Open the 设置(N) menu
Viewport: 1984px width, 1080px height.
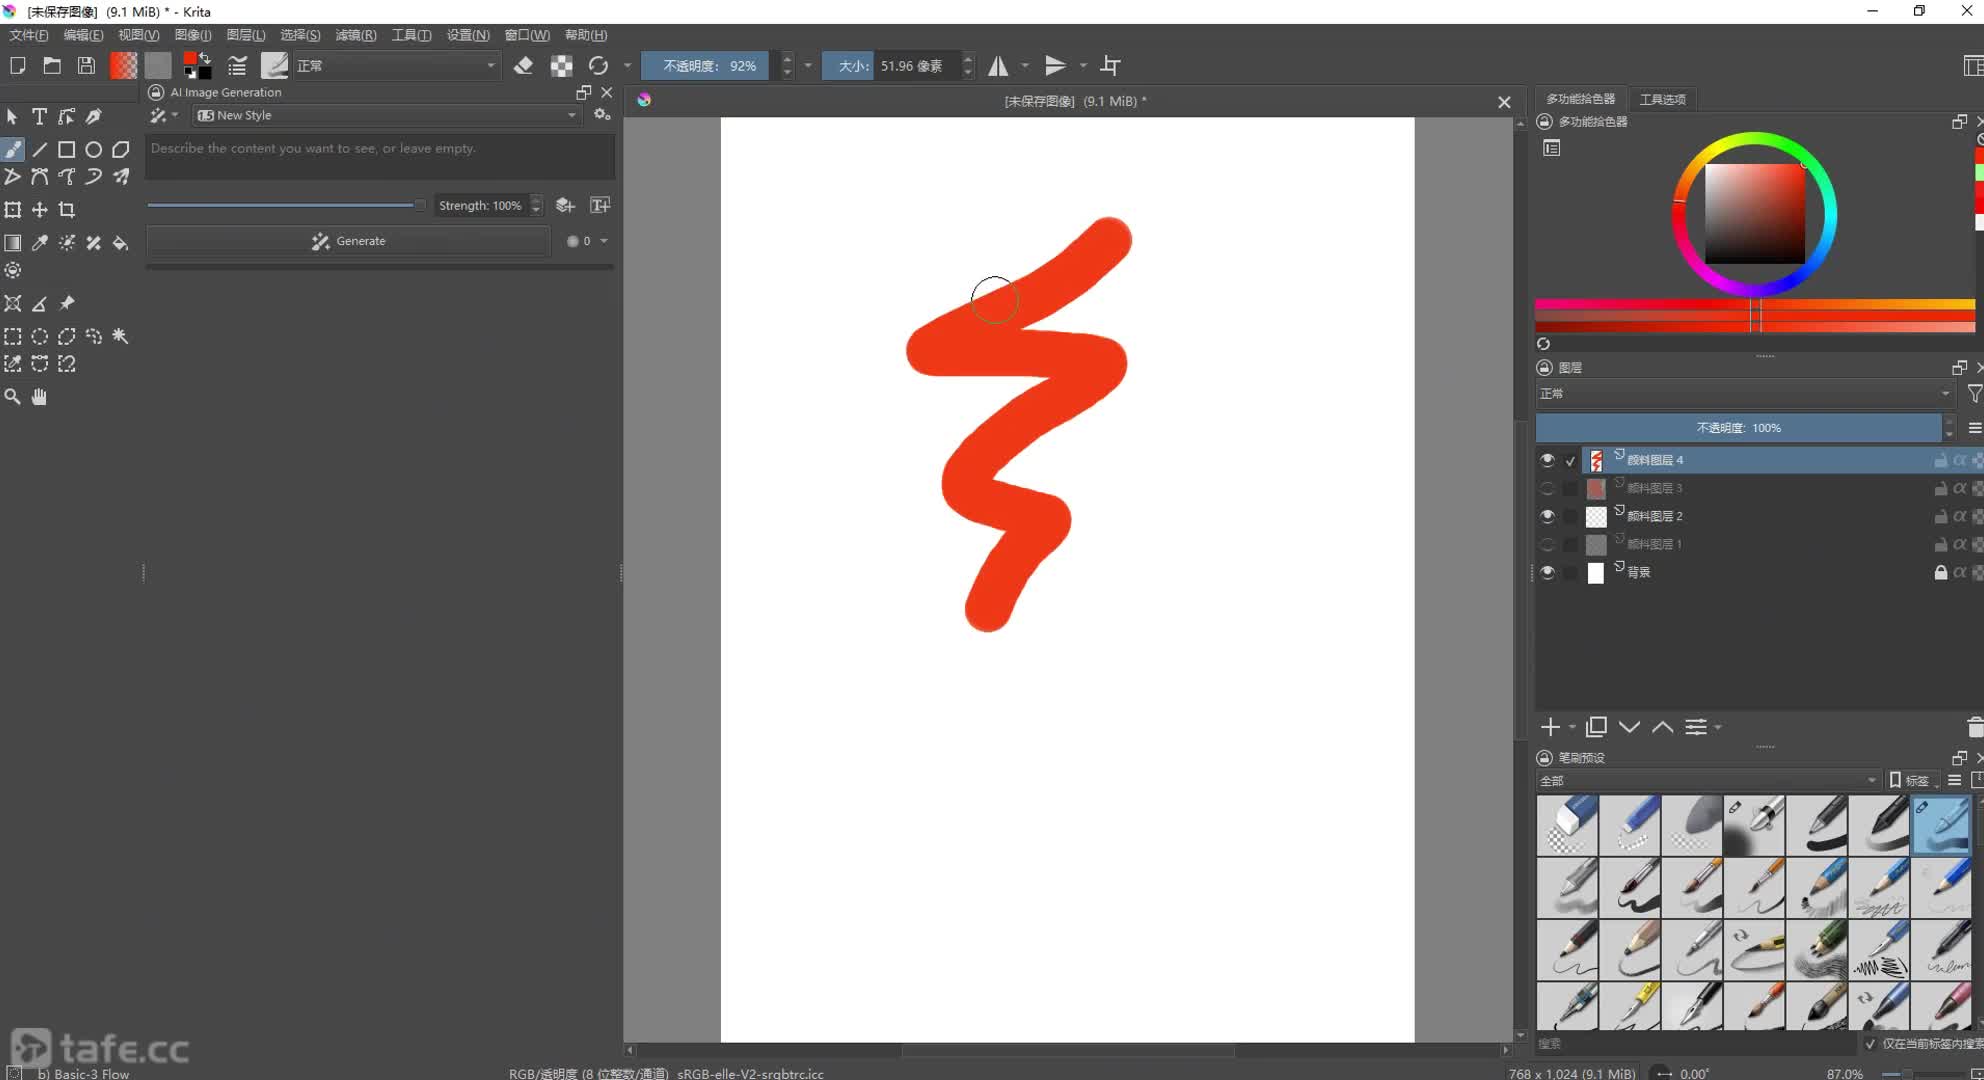pos(468,35)
